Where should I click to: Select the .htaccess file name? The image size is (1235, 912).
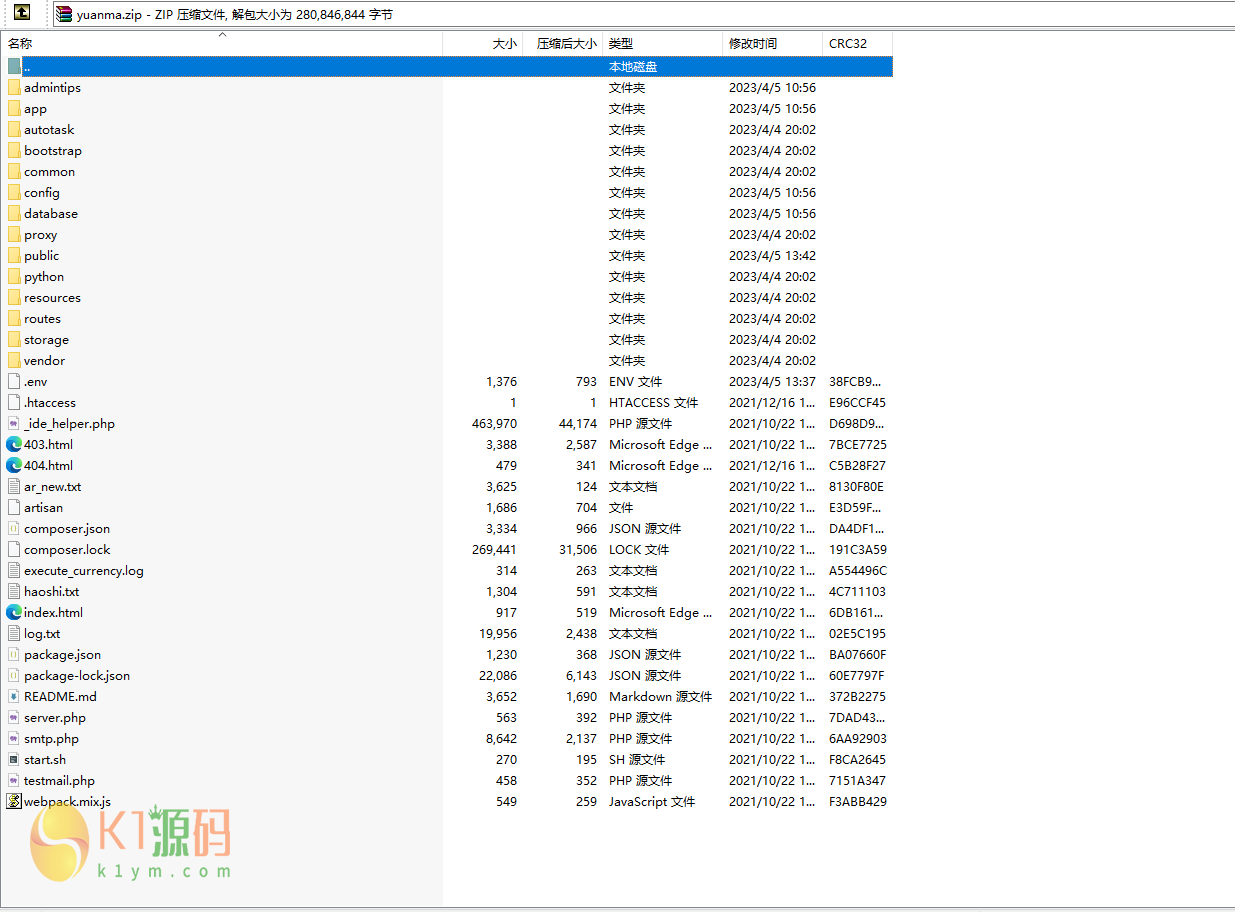coord(50,402)
